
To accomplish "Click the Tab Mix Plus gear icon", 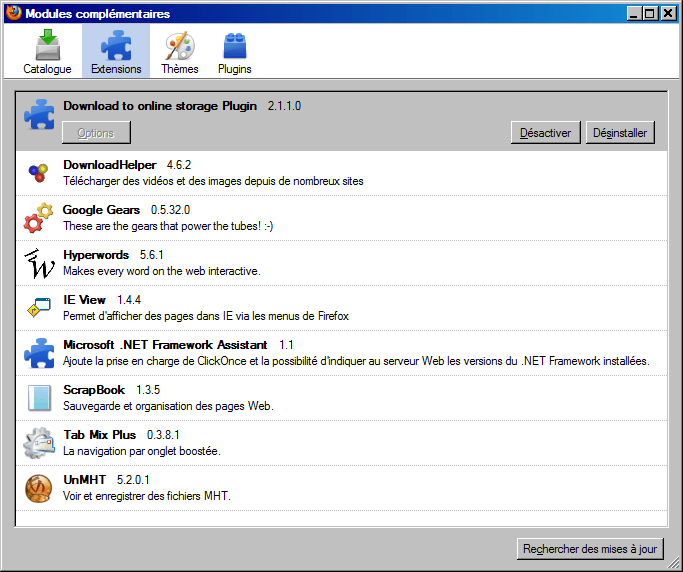I will 39,443.
